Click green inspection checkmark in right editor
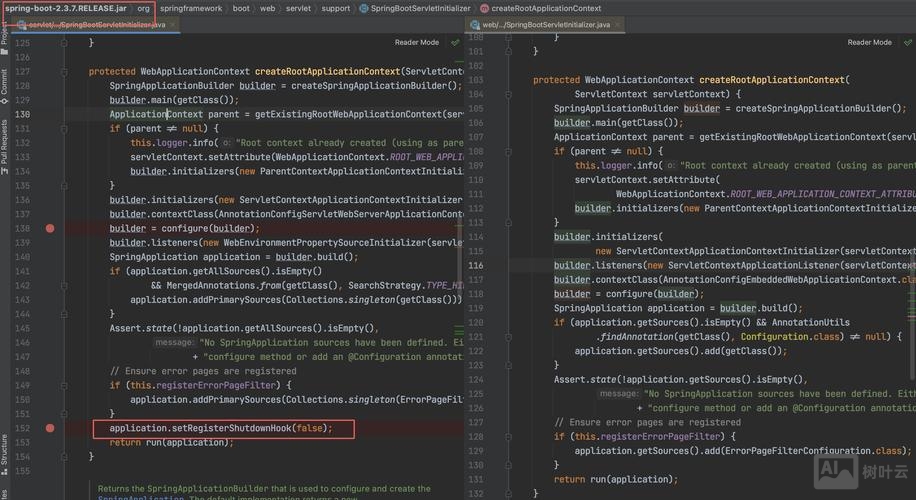This screenshot has width=916, height=500. point(908,43)
